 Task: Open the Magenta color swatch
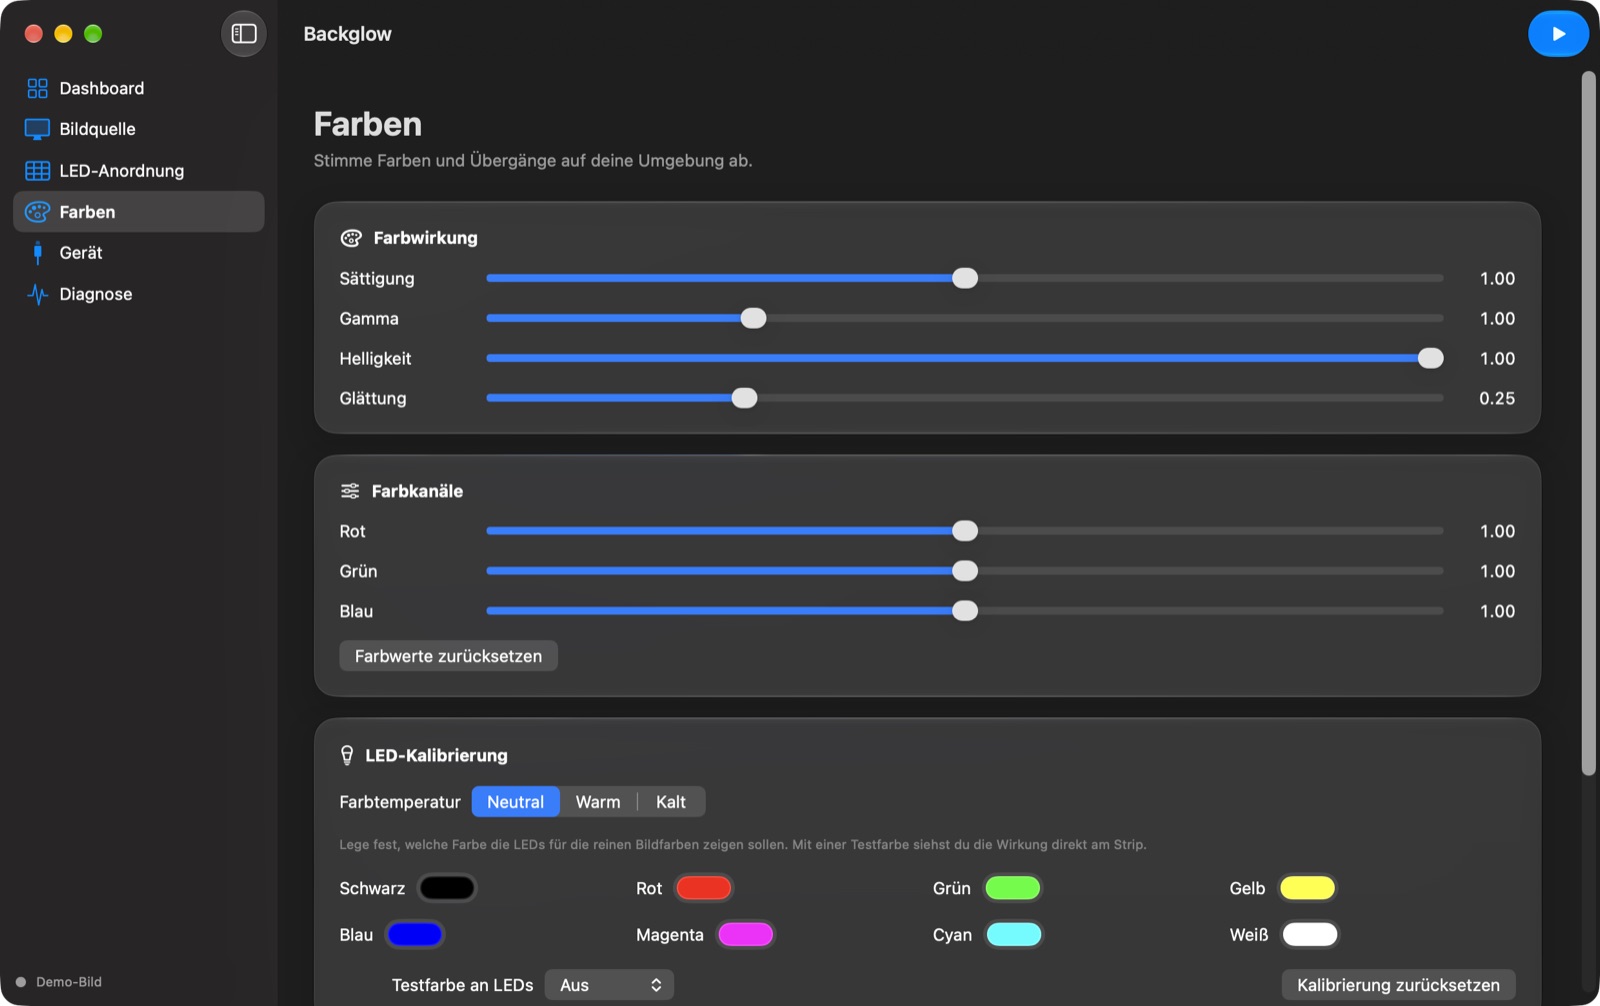click(x=746, y=934)
